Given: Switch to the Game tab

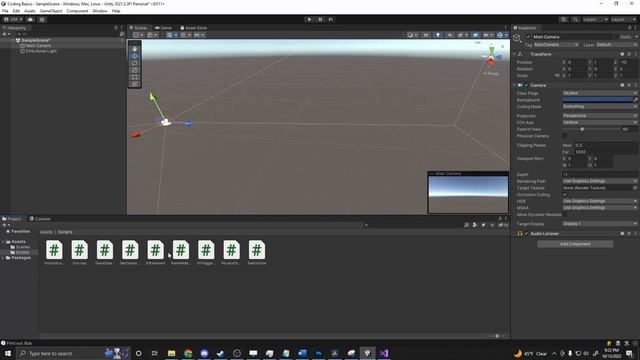Looking at the screenshot, I should pos(163,28).
